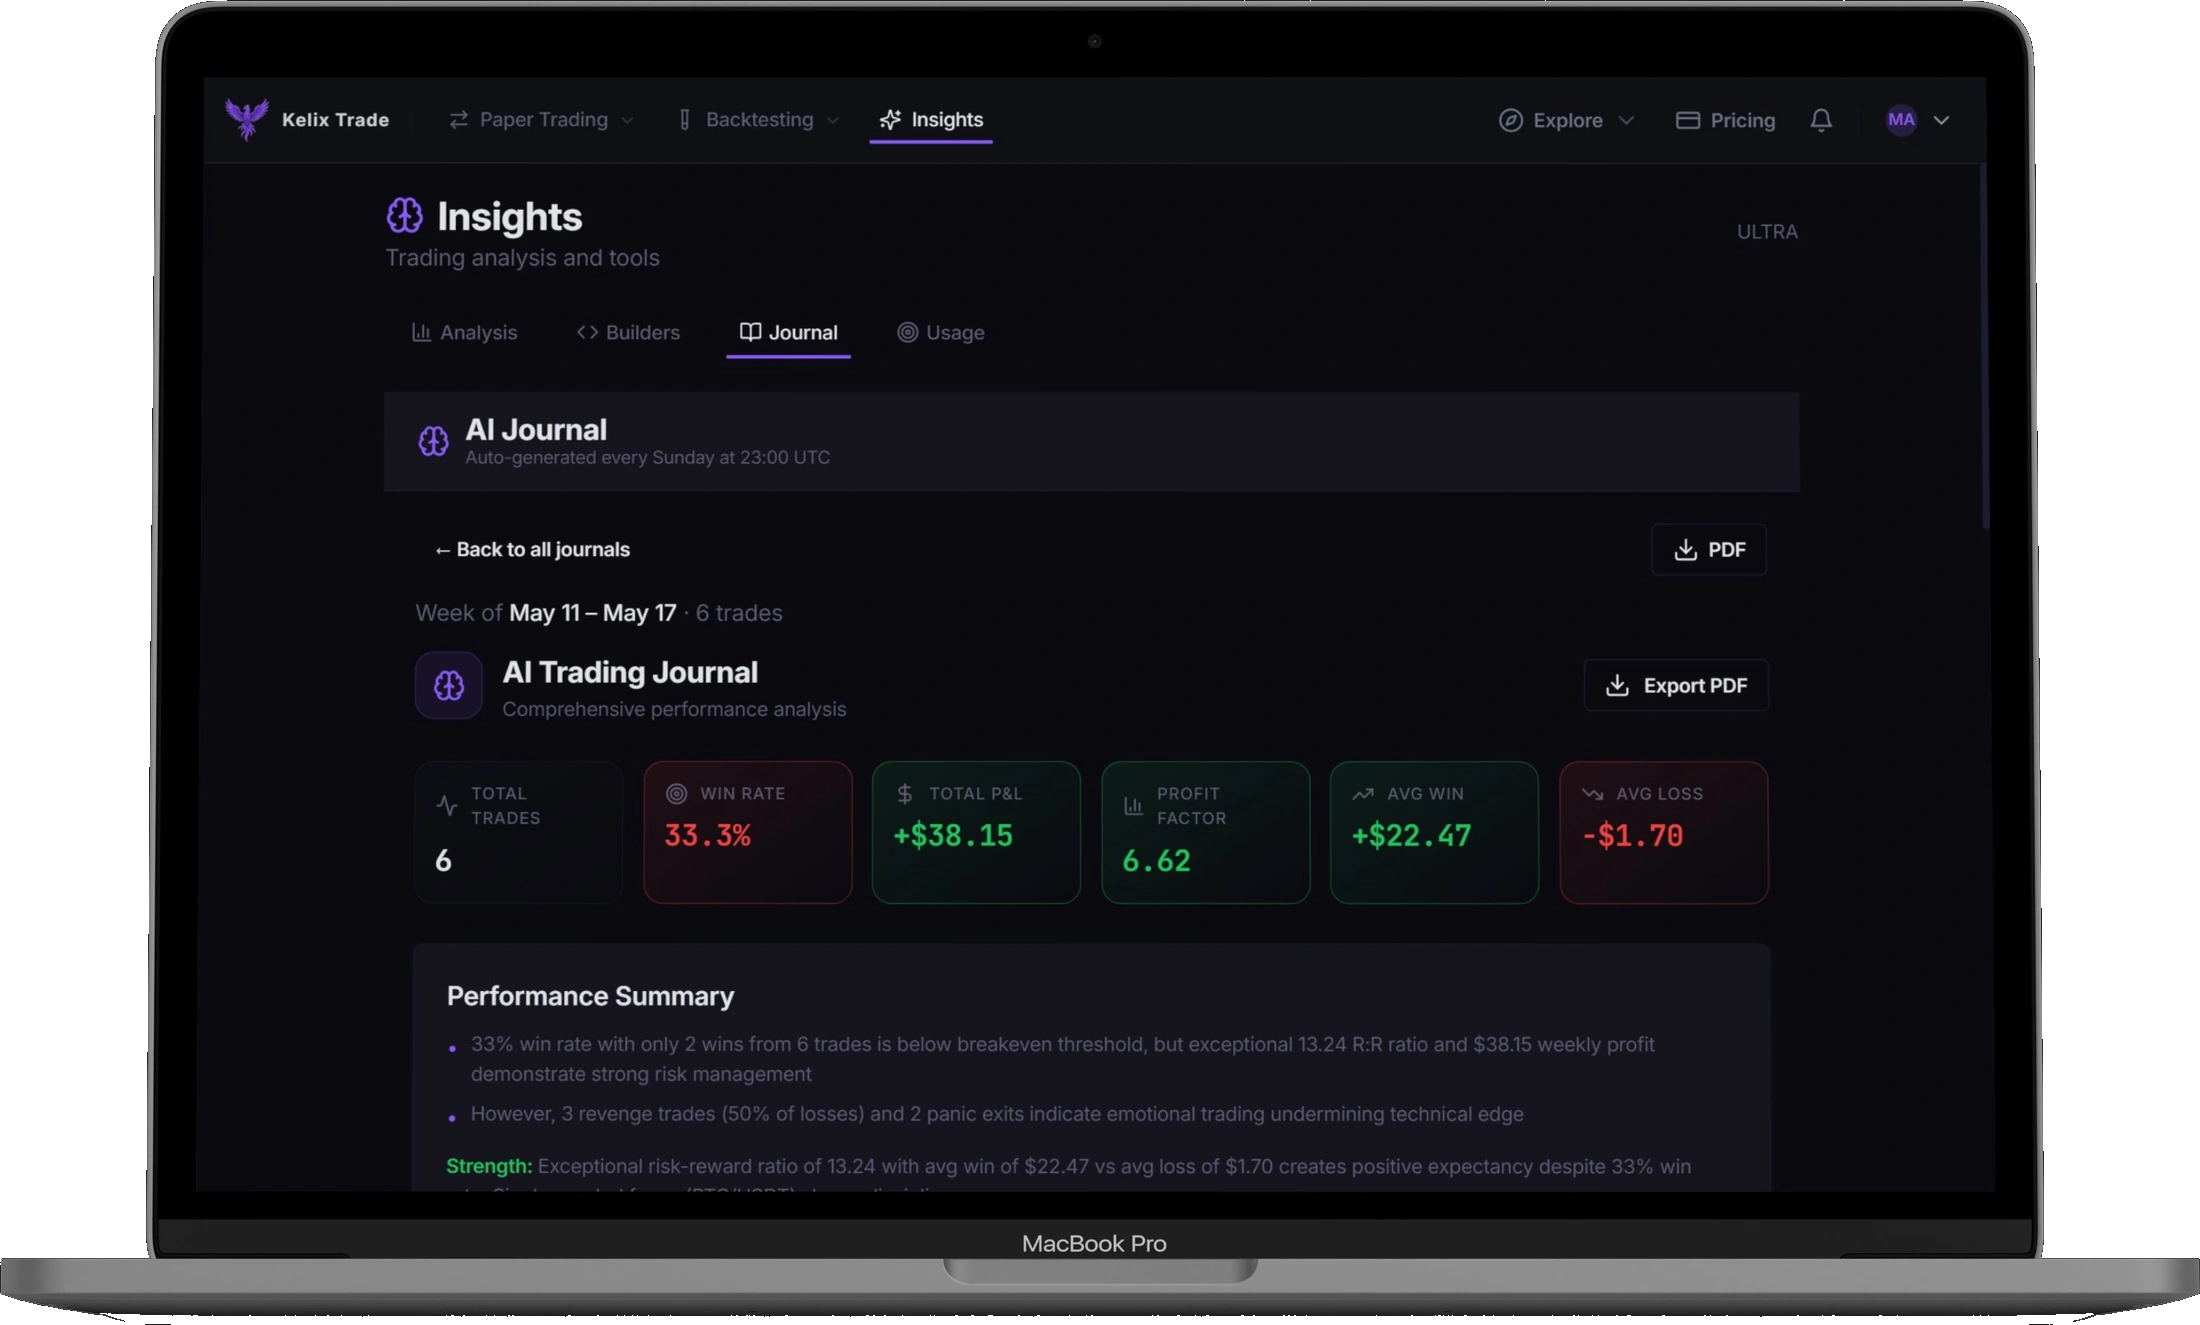Click the Usage target icon
2200x1325 pixels.
tap(907, 332)
